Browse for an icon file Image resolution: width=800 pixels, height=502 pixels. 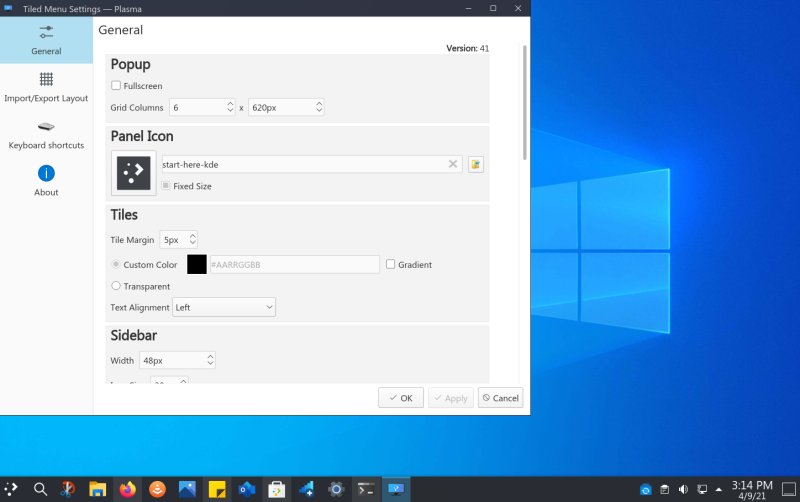(476, 164)
